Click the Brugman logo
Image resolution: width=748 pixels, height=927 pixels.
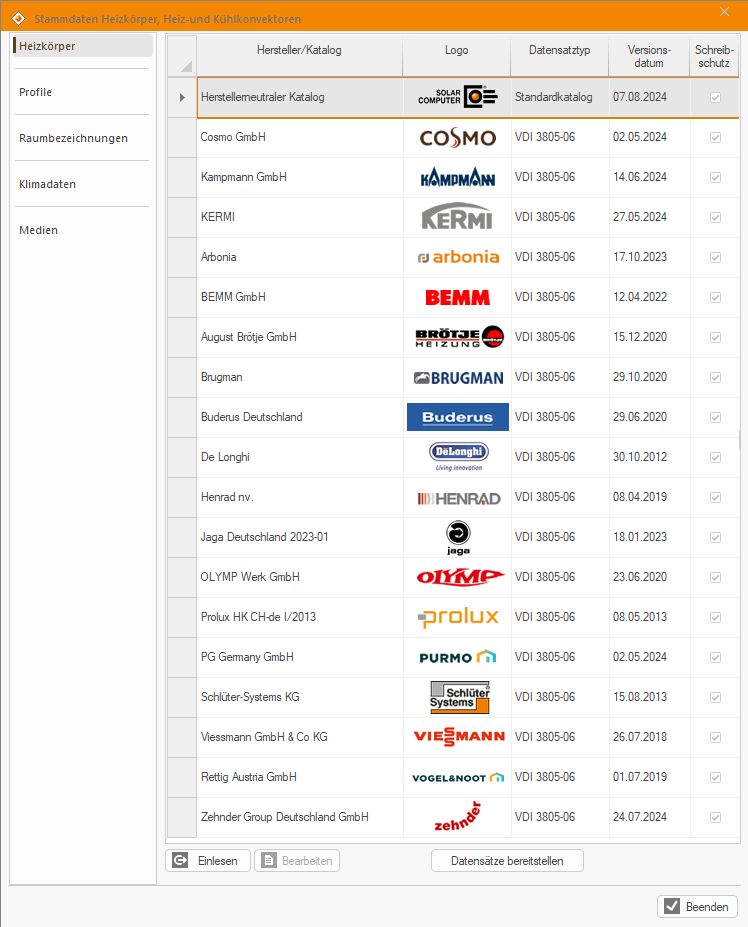[x=458, y=378]
